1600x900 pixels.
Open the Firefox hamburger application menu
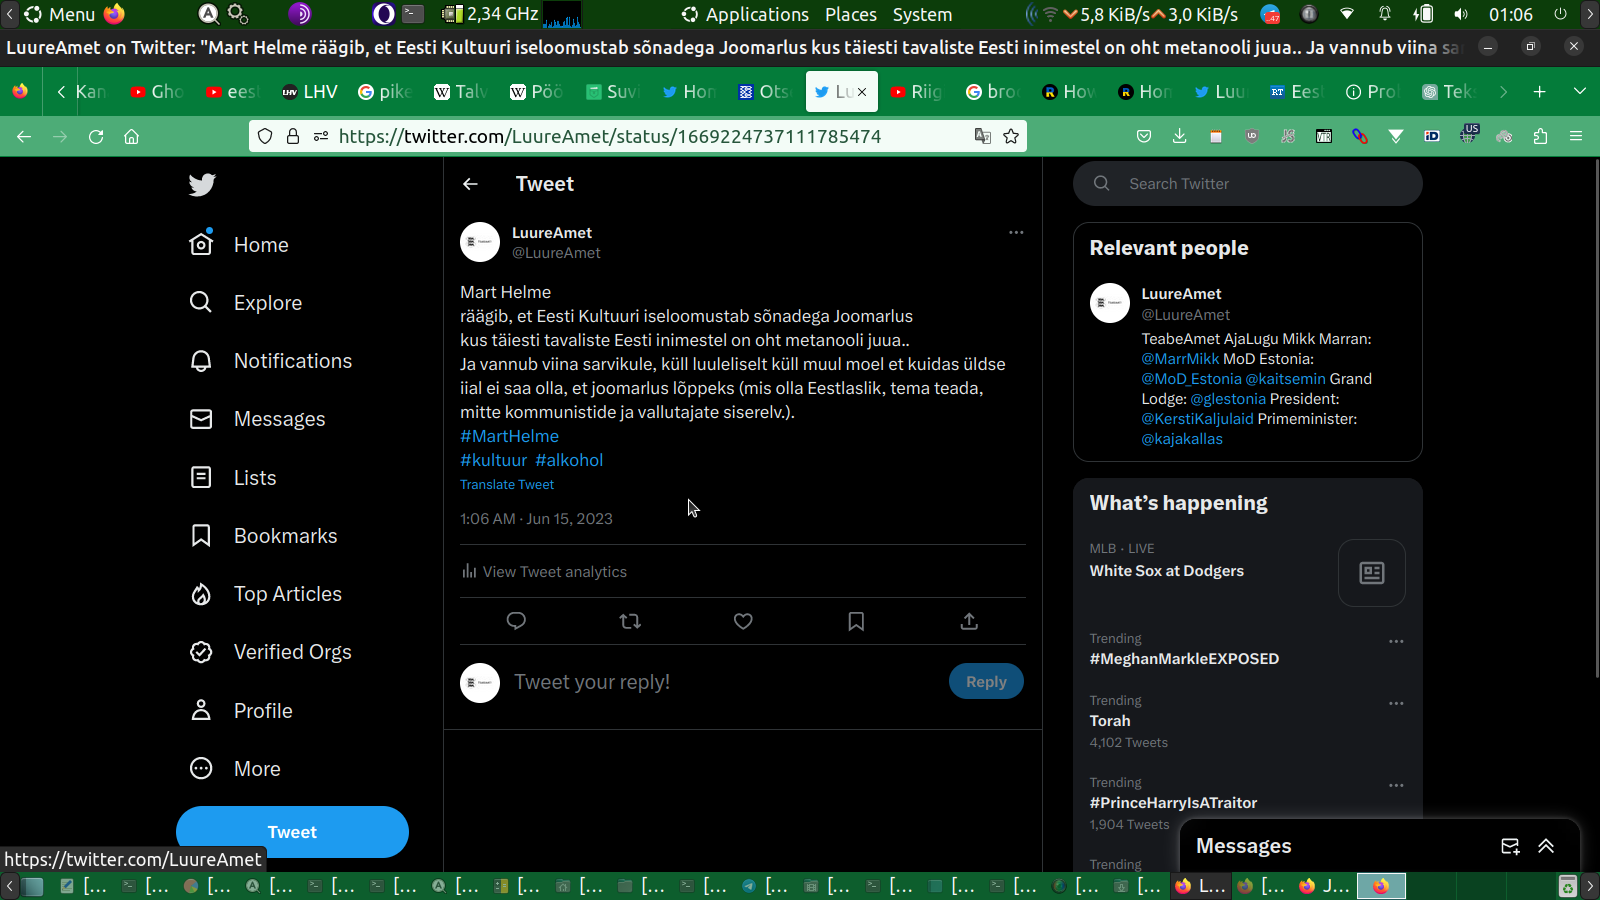(1576, 136)
